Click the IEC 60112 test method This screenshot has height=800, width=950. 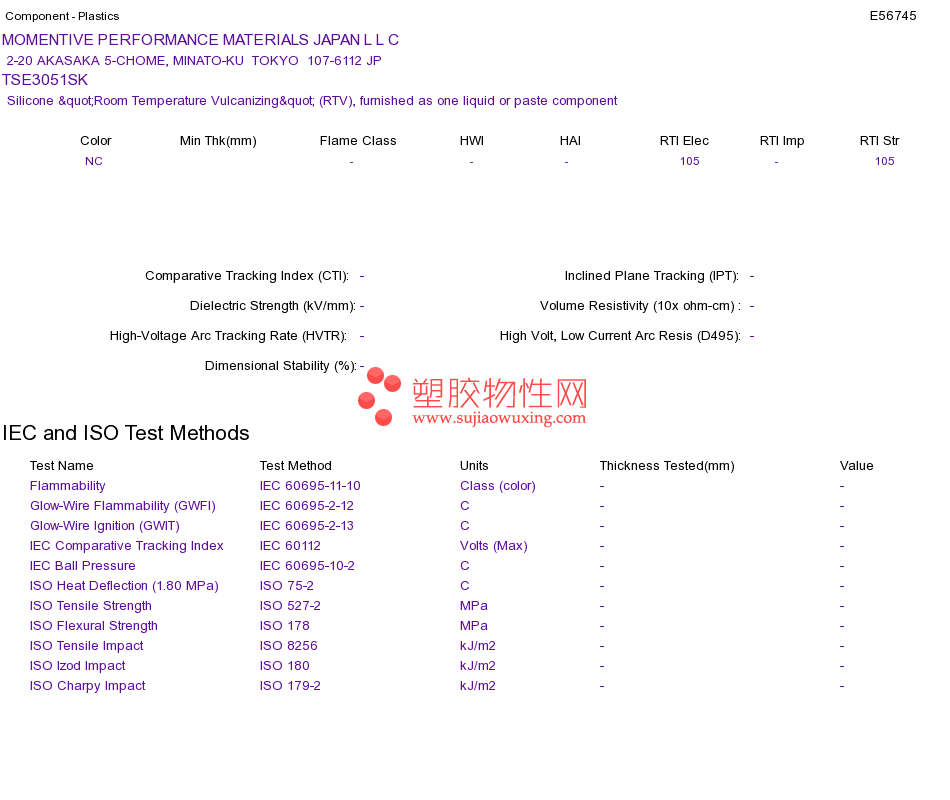point(290,546)
